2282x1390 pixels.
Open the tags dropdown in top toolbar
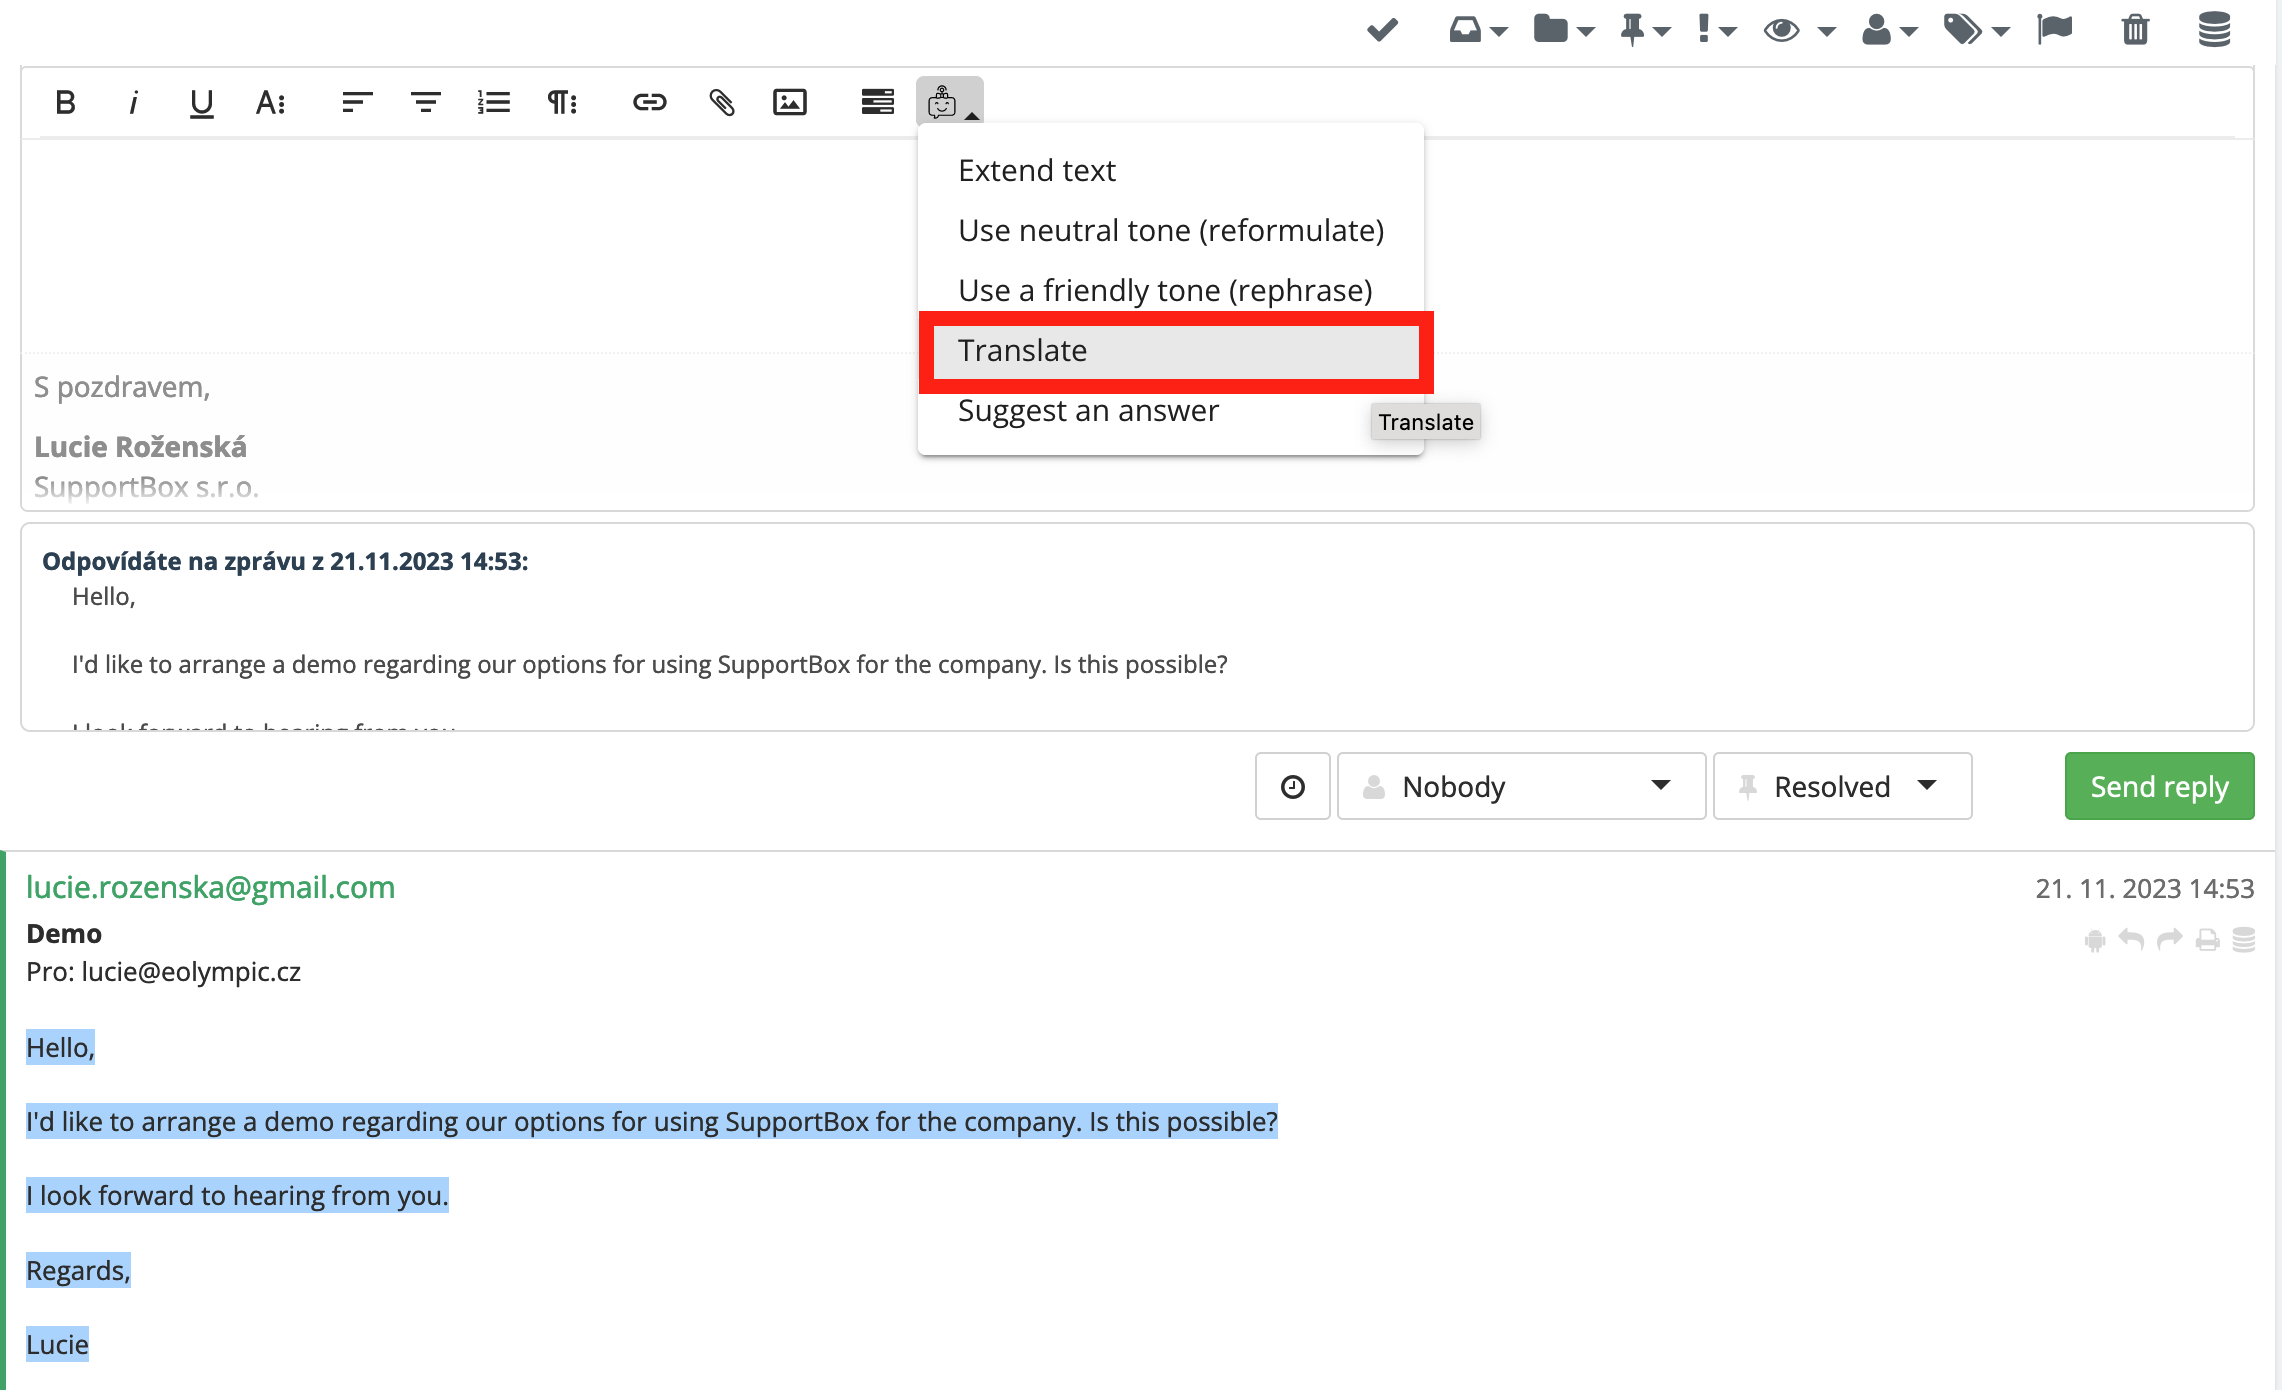[x=1975, y=30]
